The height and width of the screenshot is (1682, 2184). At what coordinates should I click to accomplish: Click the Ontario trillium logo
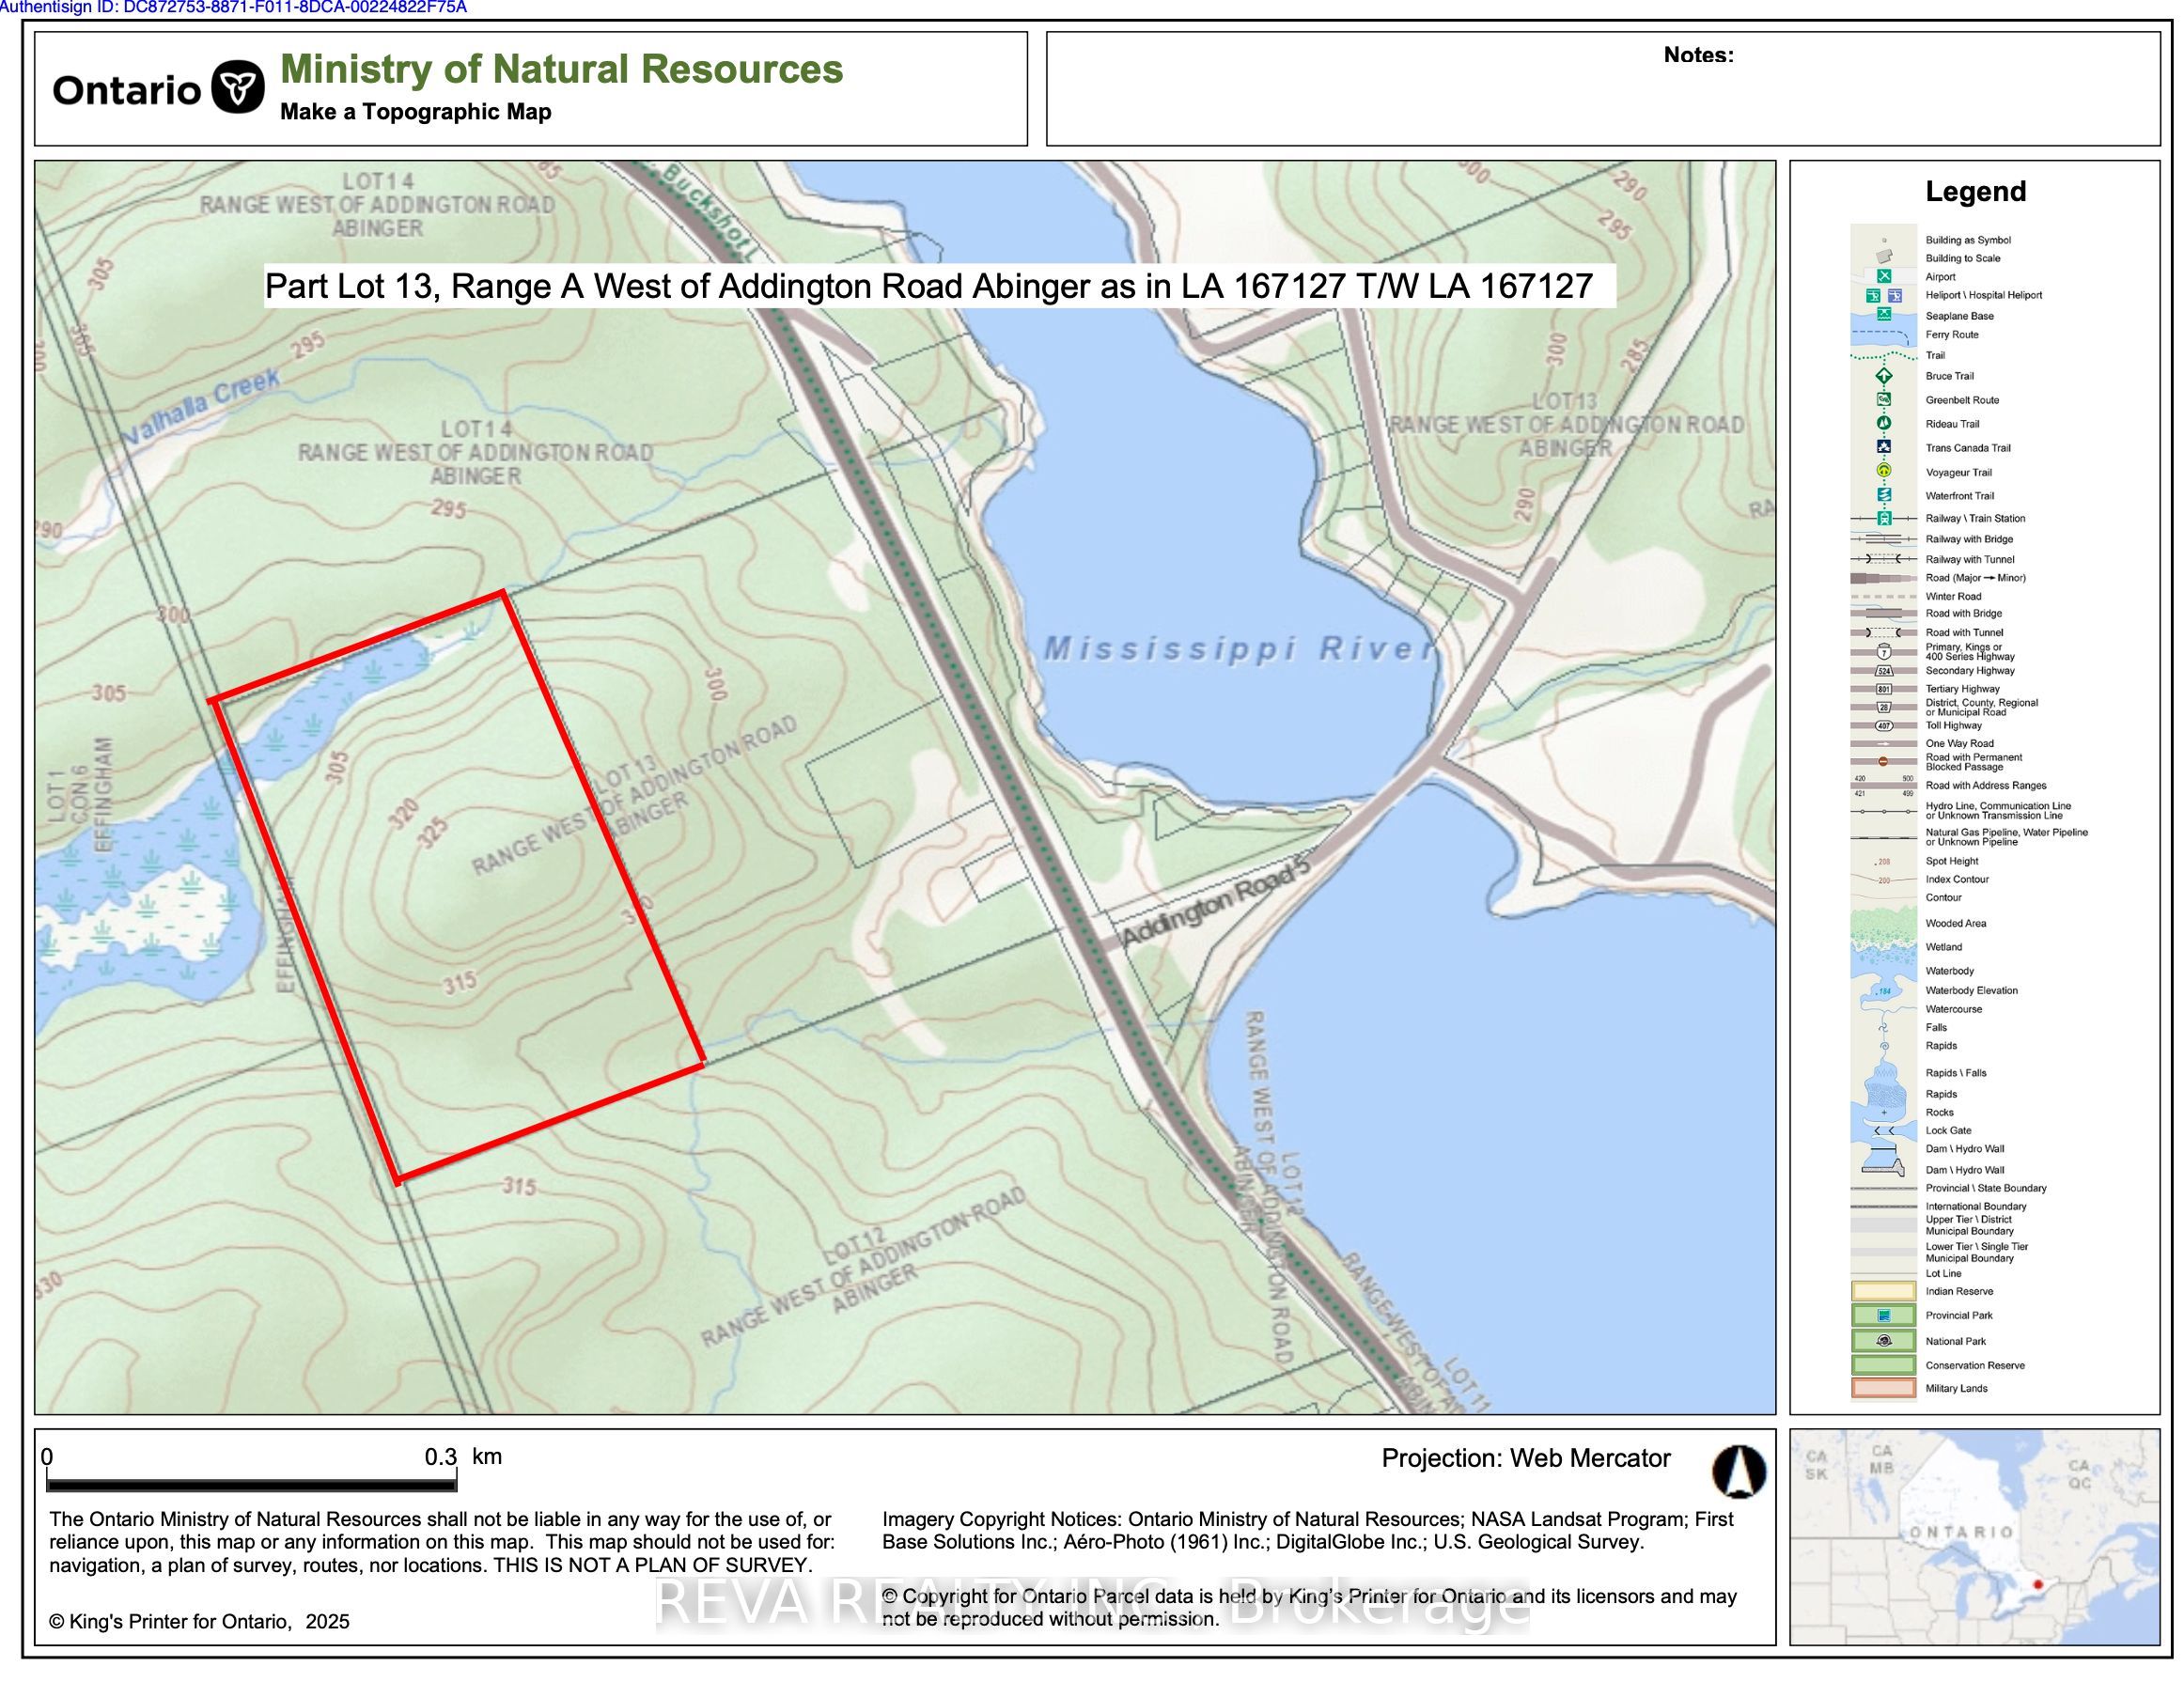[x=238, y=88]
